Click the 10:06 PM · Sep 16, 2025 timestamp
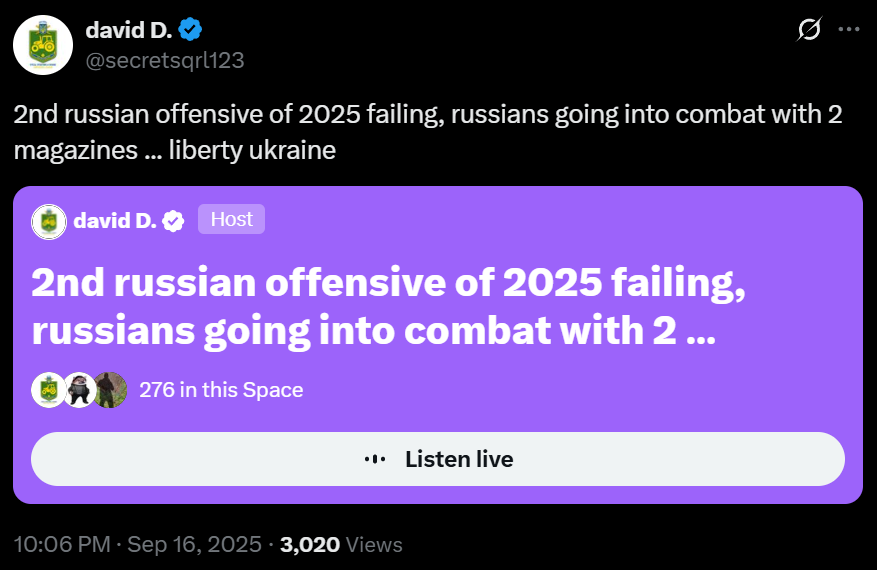 [138, 544]
